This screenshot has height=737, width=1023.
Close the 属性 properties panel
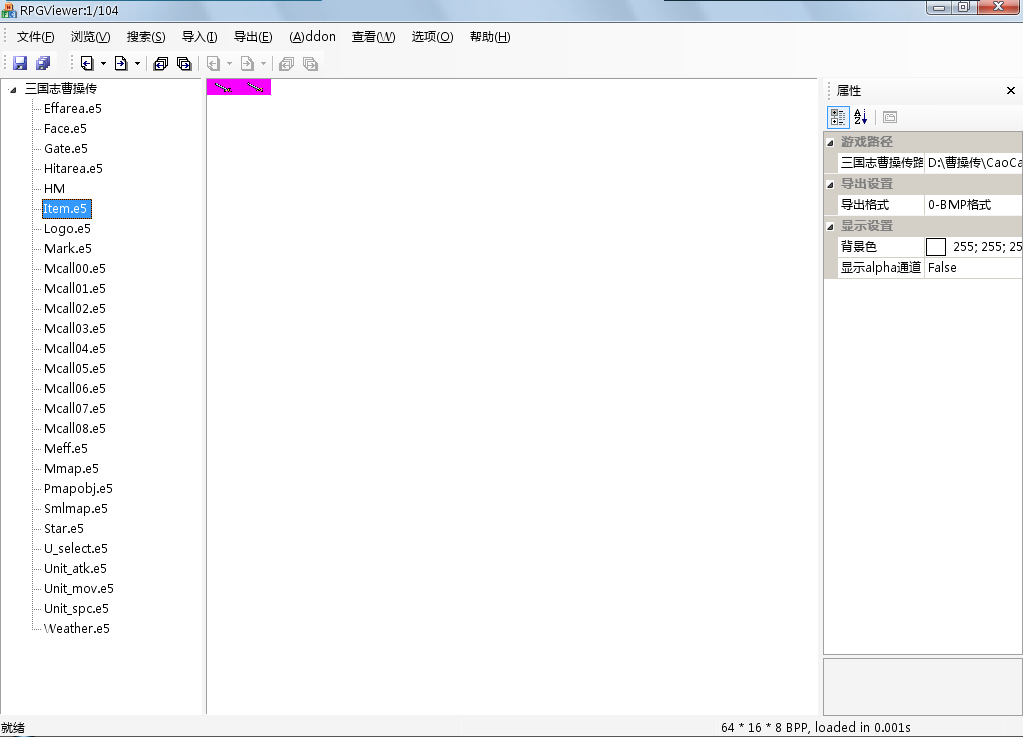click(1010, 91)
